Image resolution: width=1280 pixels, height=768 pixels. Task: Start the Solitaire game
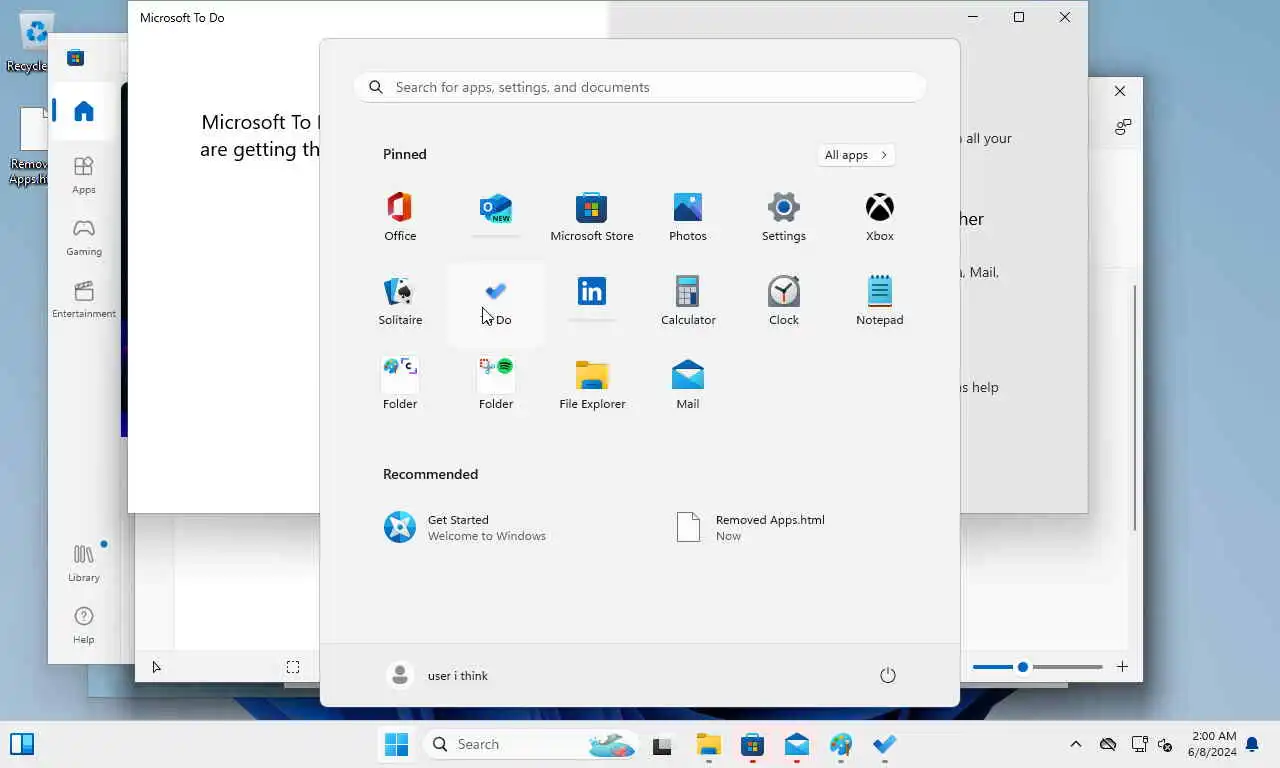coord(400,301)
